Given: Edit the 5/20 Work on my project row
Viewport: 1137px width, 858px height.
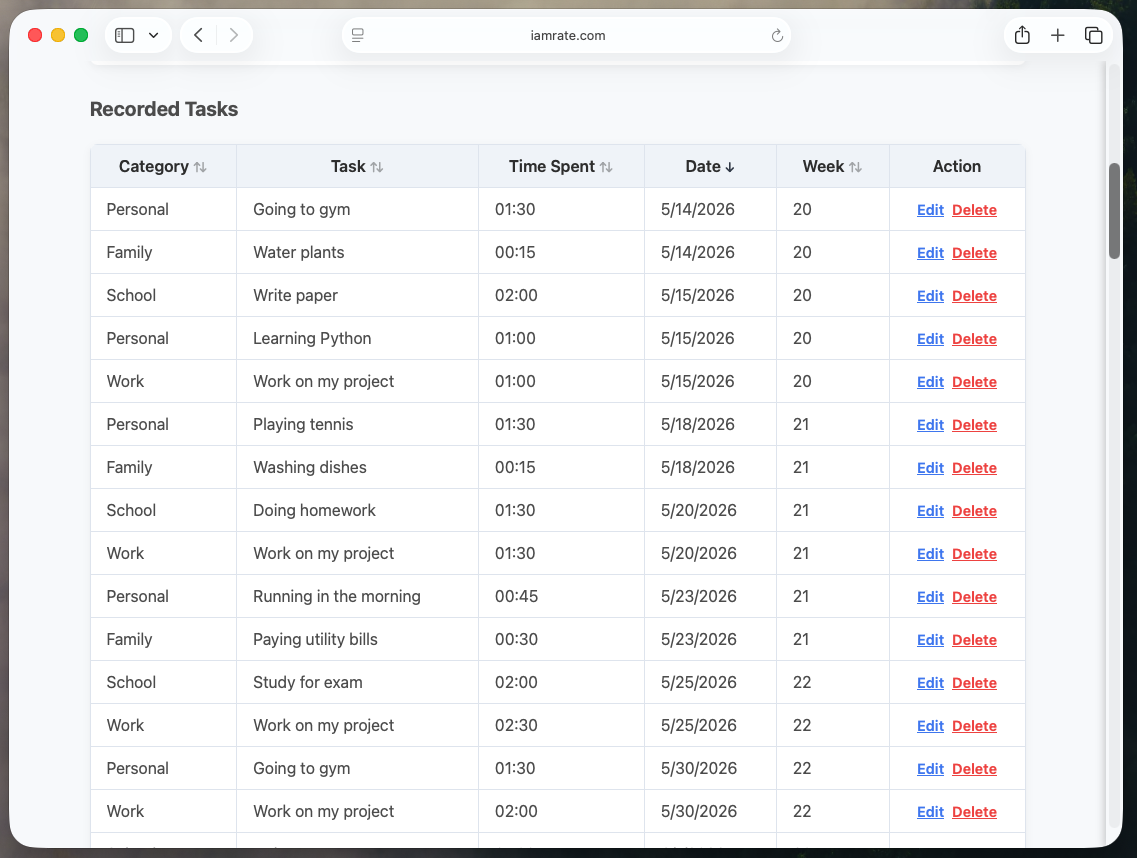Looking at the screenshot, I should pyautogui.click(x=930, y=554).
